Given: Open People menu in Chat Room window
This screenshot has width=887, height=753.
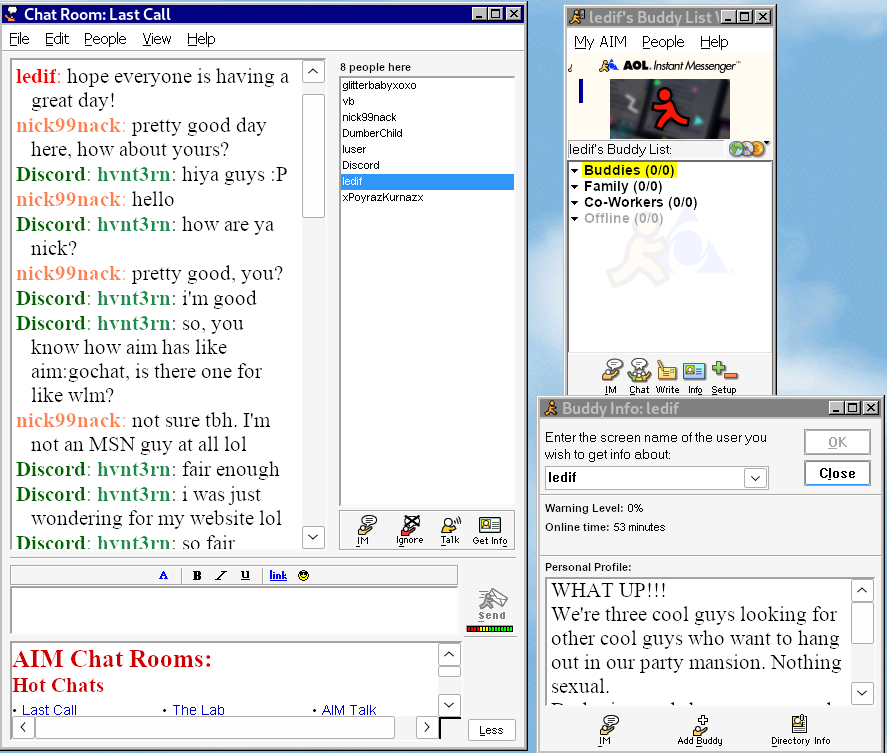Looking at the screenshot, I should (105, 39).
